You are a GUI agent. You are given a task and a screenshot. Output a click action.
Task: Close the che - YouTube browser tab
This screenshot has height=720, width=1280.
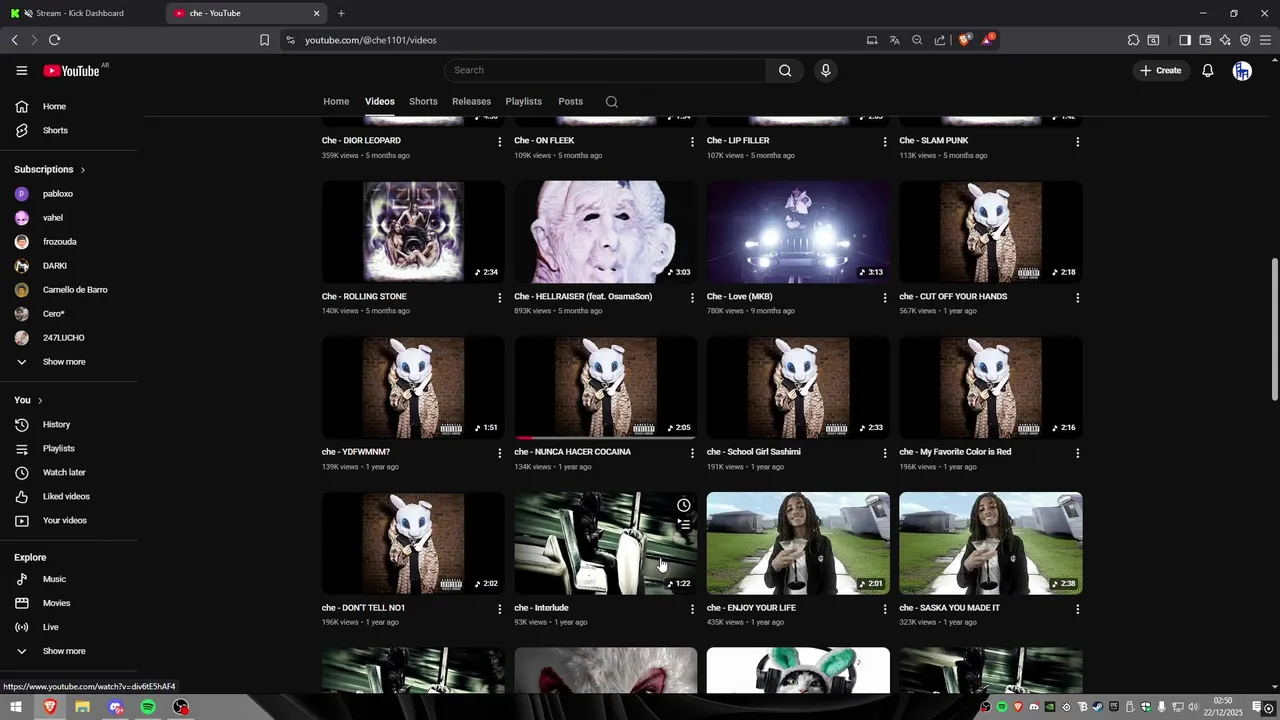pos(317,13)
